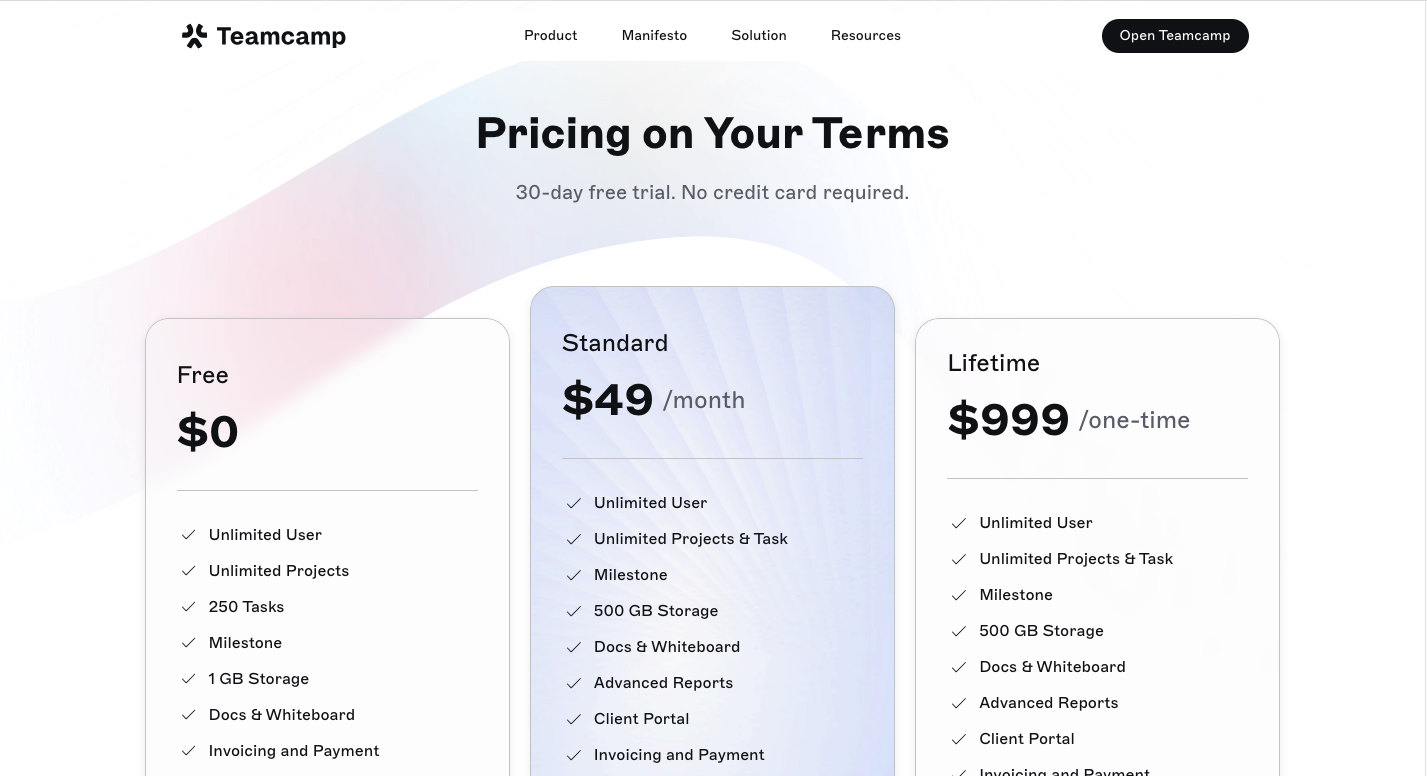The image size is (1427, 776).
Task: Click the Open Teamcamp button
Action: [1175, 36]
